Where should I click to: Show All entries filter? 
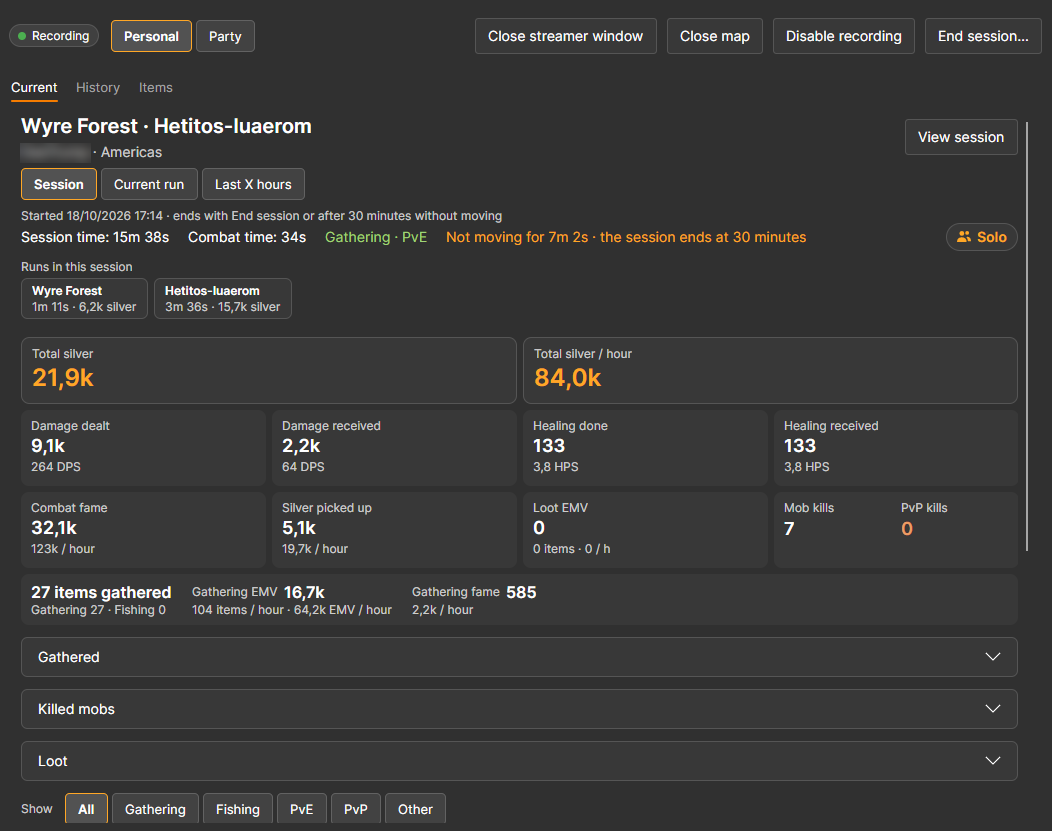(x=86, y=809)
